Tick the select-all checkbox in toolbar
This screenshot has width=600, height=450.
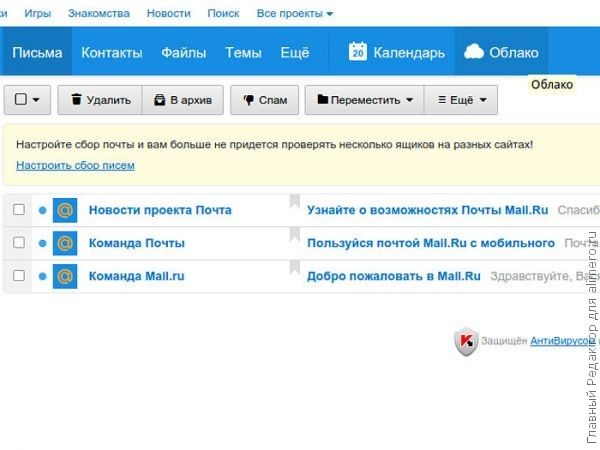coord(21,99)
